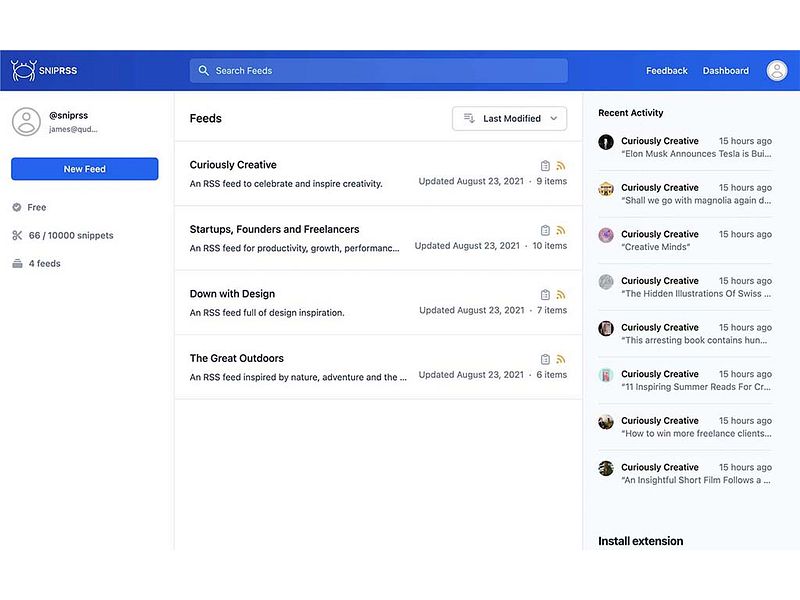Image resolution: width=800 pixels, height=600 pixels.
Task: Click the @sniprss username
Action: click(x=68, y=115)
